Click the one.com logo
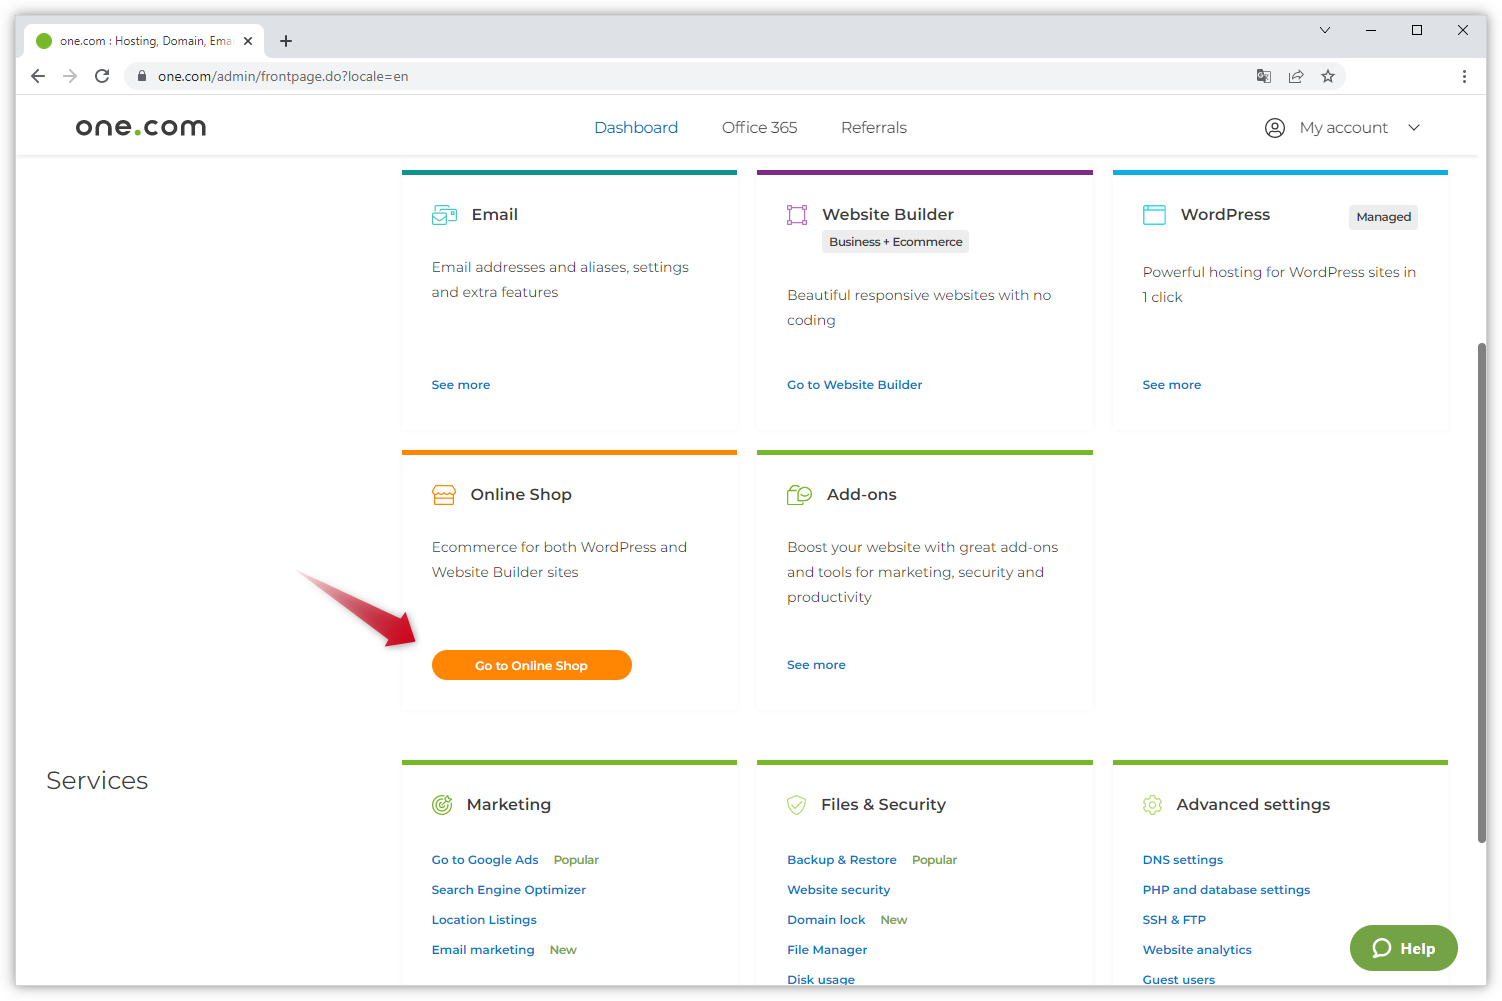The width and height of the screenshot is (1502, 1001). pos(140,126)
